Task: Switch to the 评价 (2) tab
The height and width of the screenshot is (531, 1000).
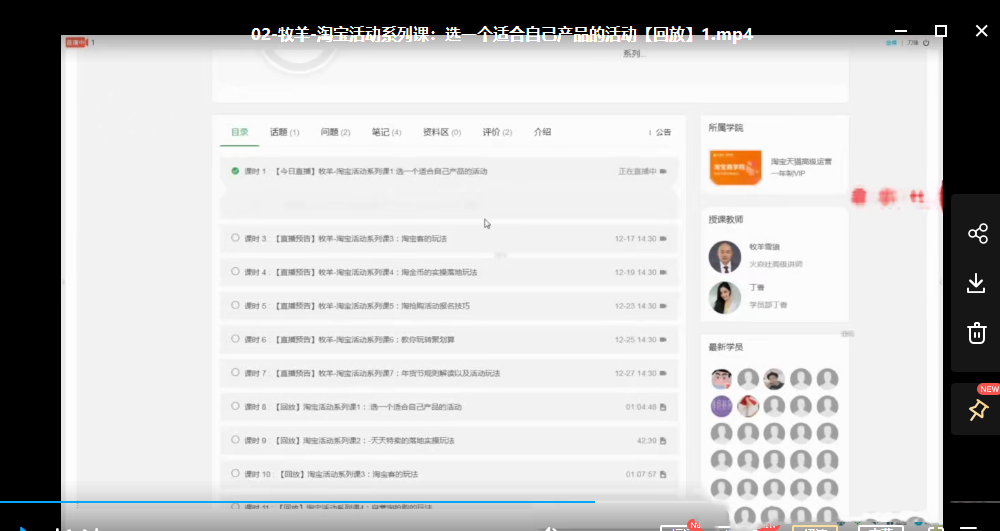Action: 497,132
